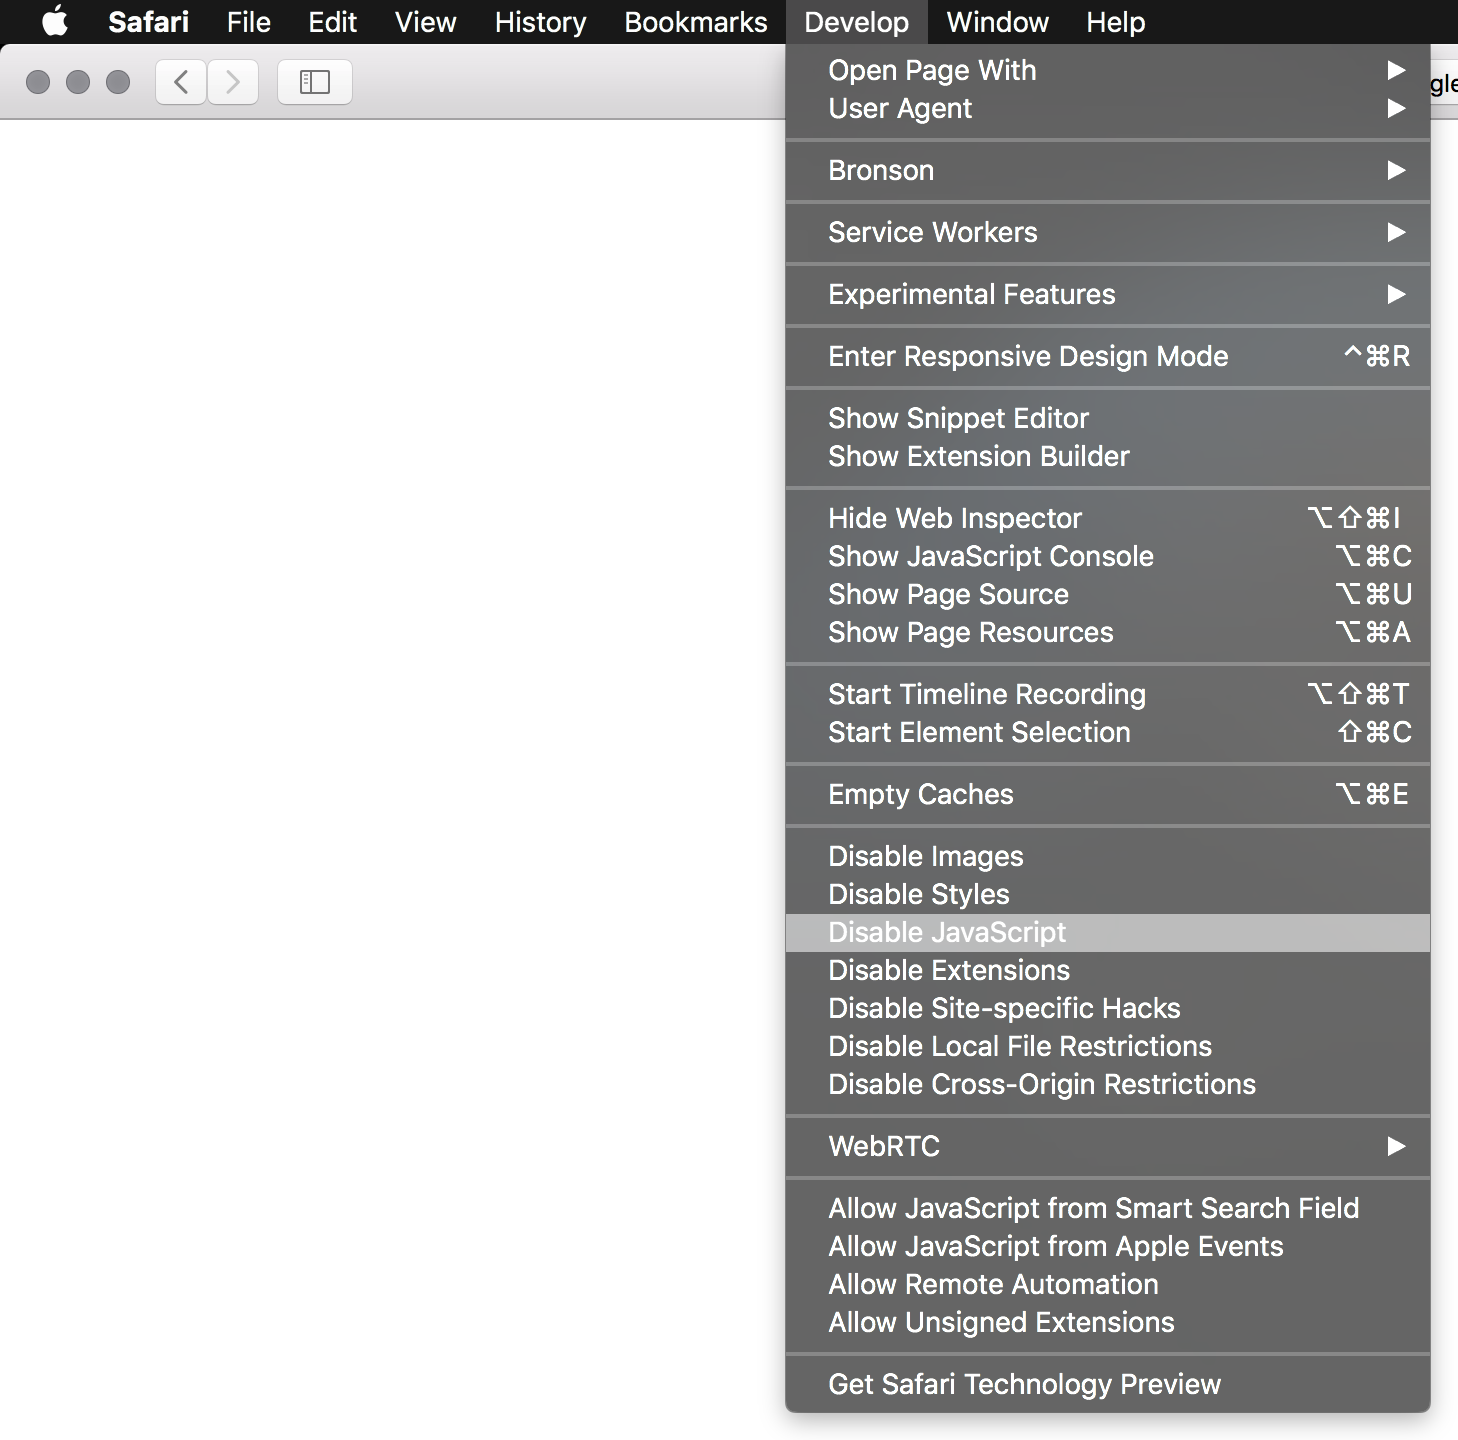The height and width of the screenshot is (1440, 1458).
Task: Toggle Disable Styles option
Action: click(1108, 894)
